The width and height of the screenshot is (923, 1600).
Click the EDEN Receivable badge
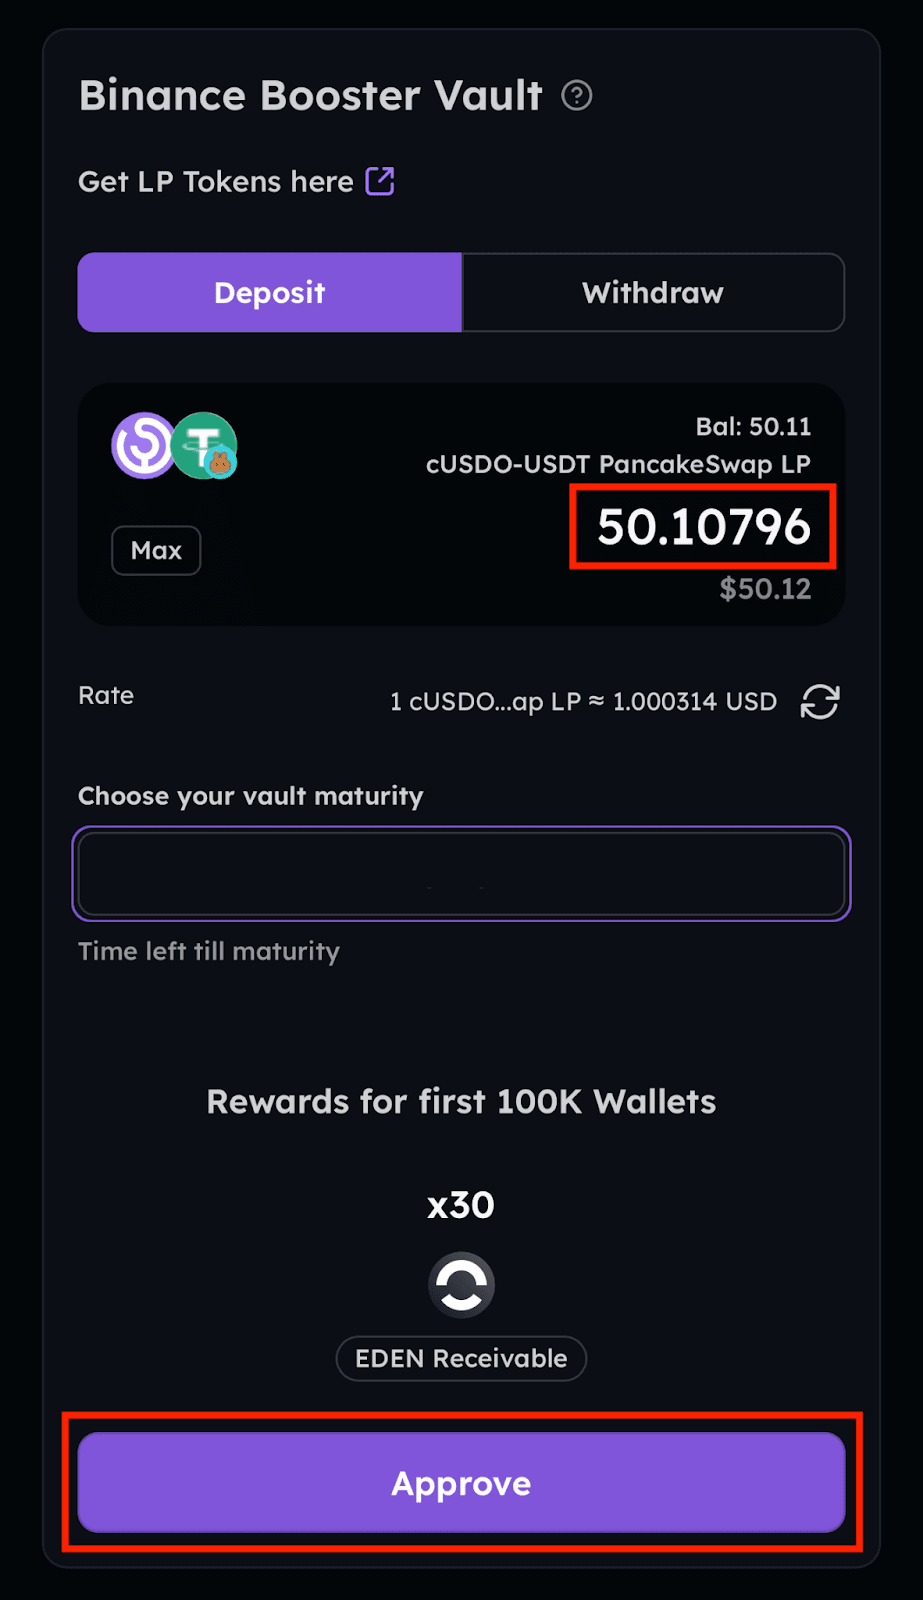pos(461,1358)
